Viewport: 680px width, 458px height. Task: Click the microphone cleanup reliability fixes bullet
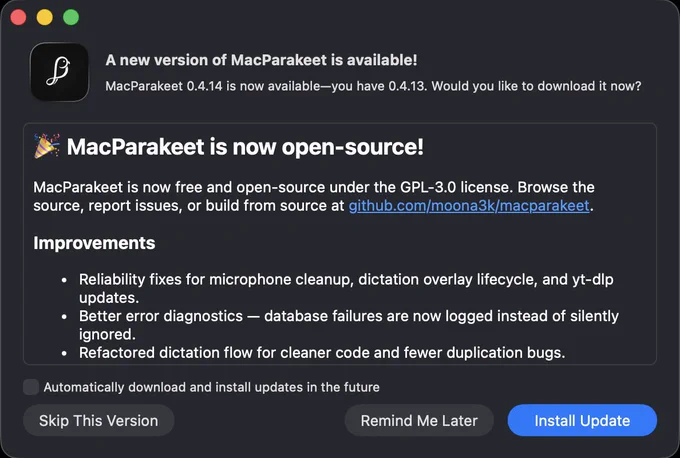click(346, 288)
